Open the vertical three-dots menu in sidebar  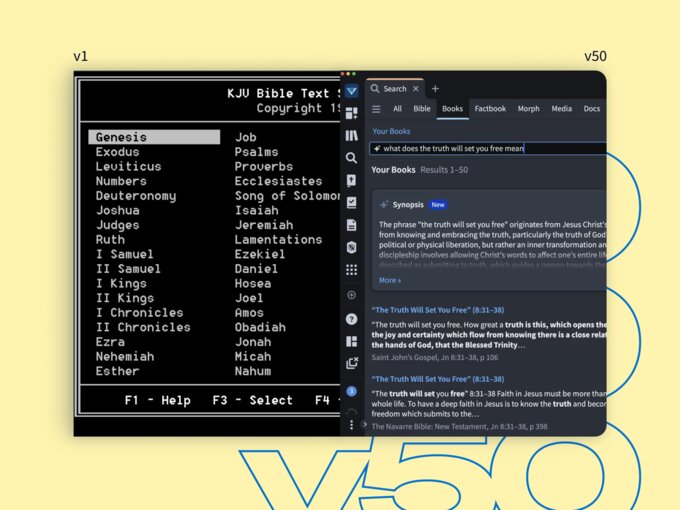(x=351, y=425)
